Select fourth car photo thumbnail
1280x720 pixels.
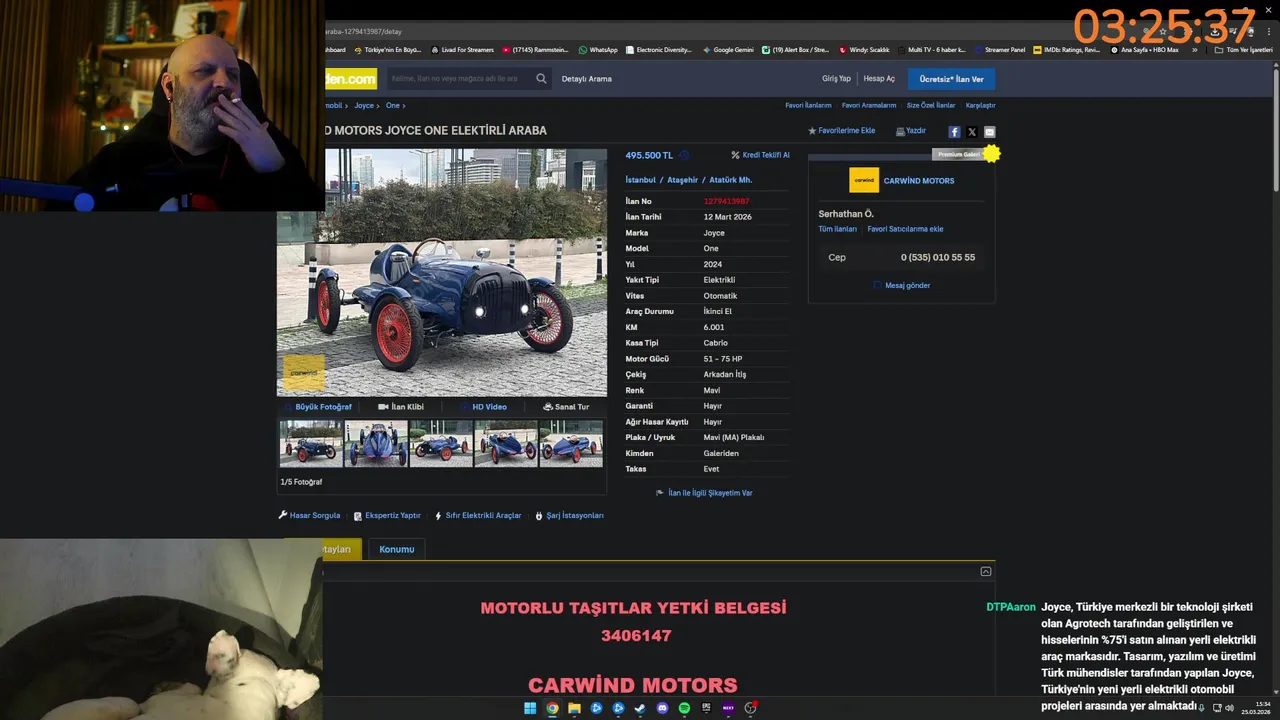click(506, 443)
